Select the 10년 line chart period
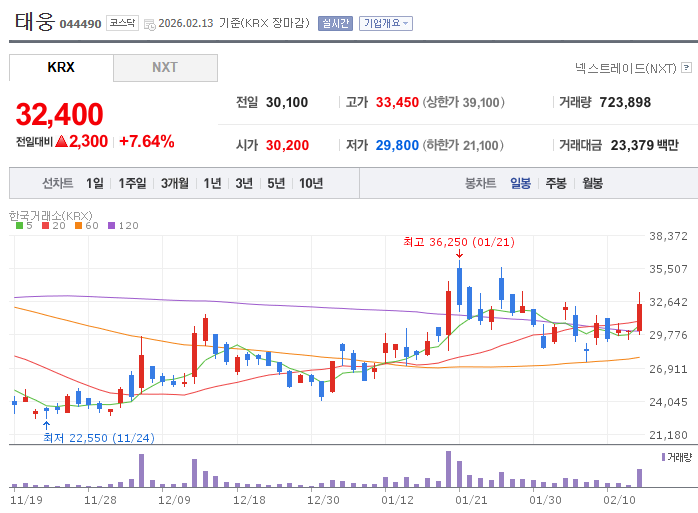The image size is (698, 513). coord(311,183)
